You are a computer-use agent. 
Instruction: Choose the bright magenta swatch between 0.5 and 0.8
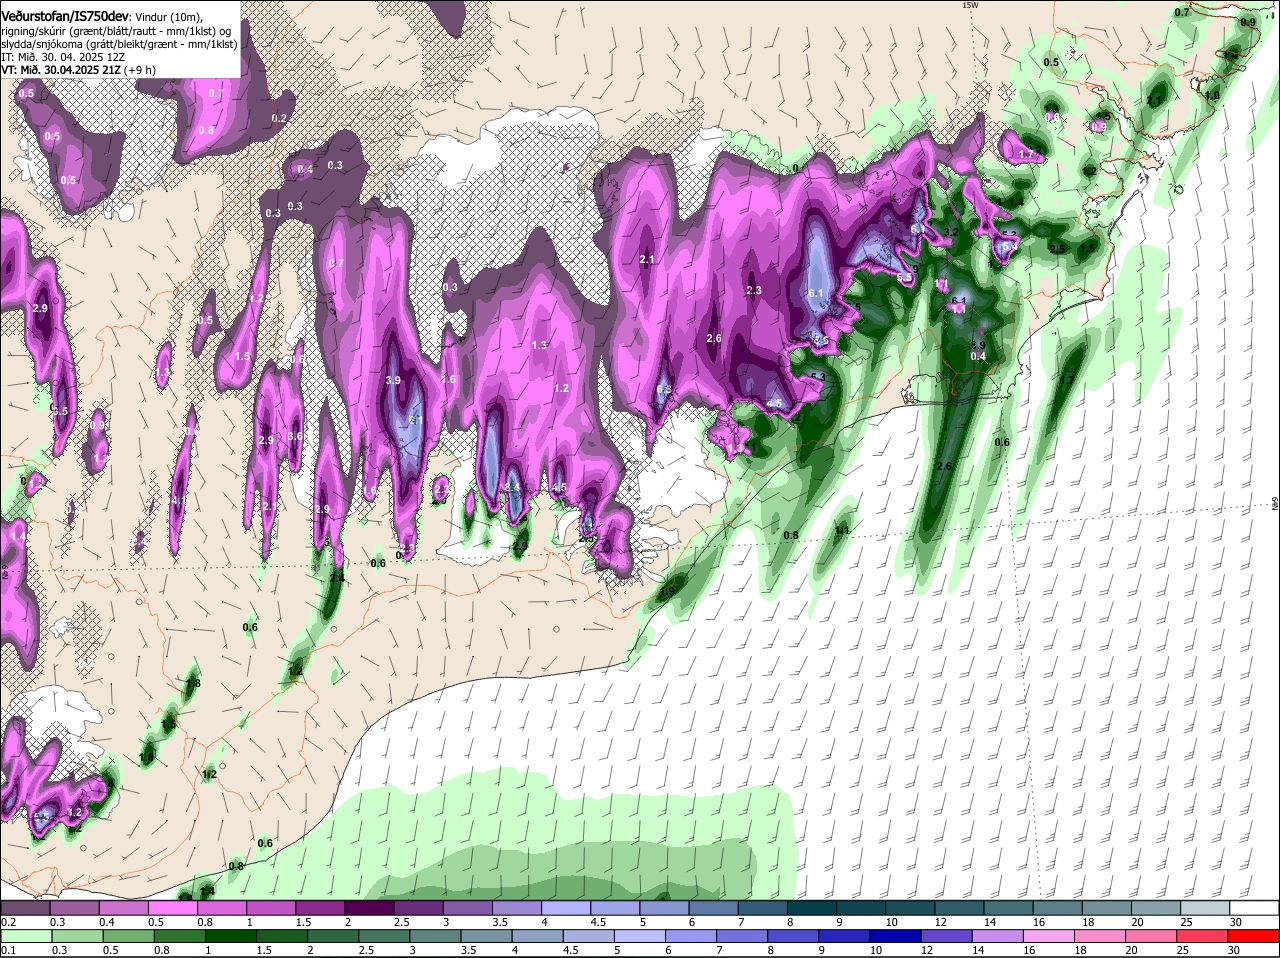point(173,907)
